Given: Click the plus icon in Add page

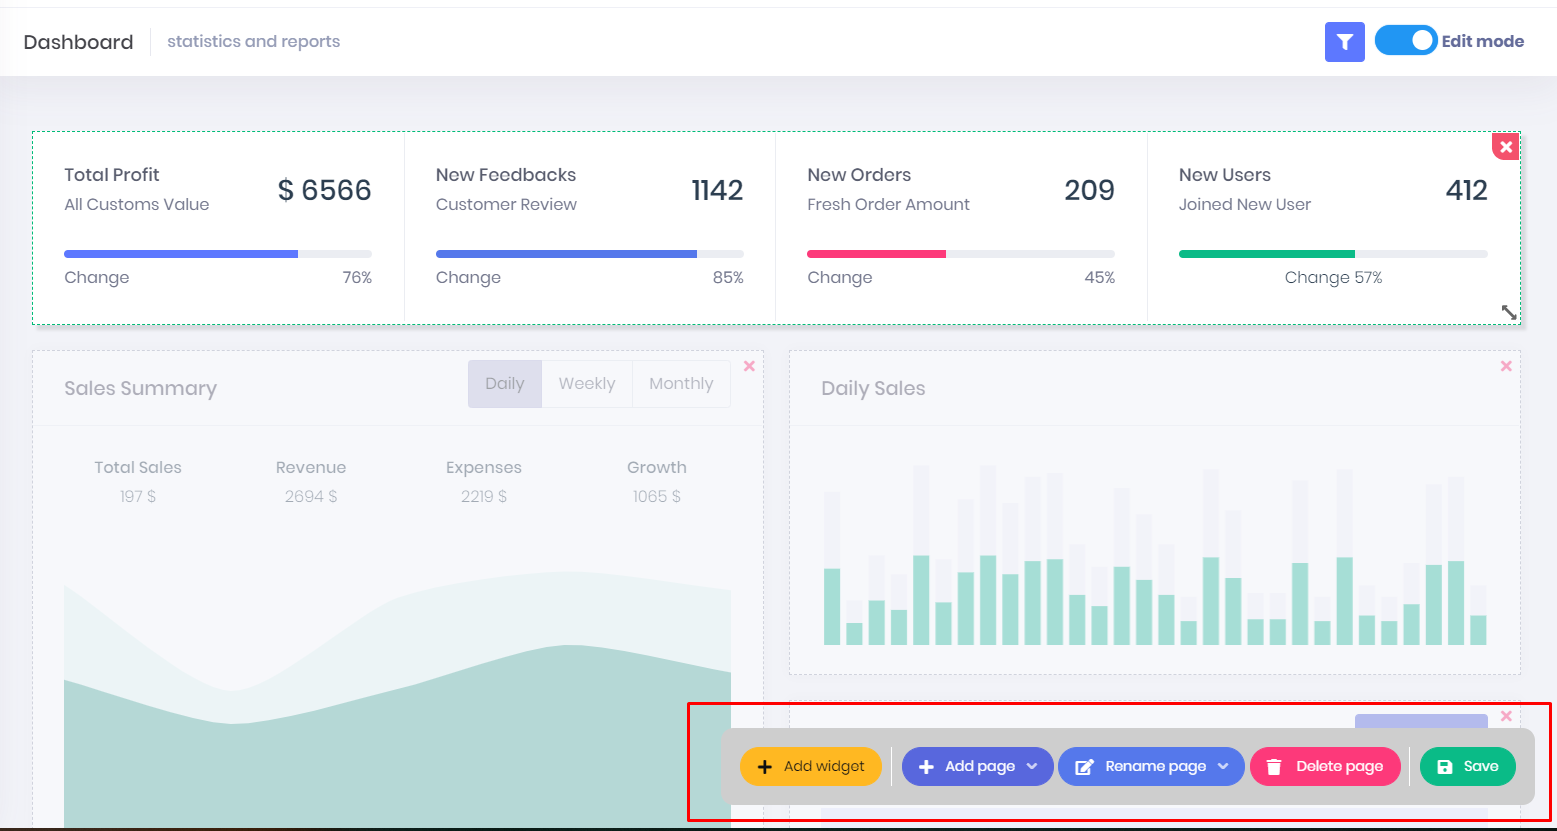Looking at the screenshot, I should coord(926,767).
